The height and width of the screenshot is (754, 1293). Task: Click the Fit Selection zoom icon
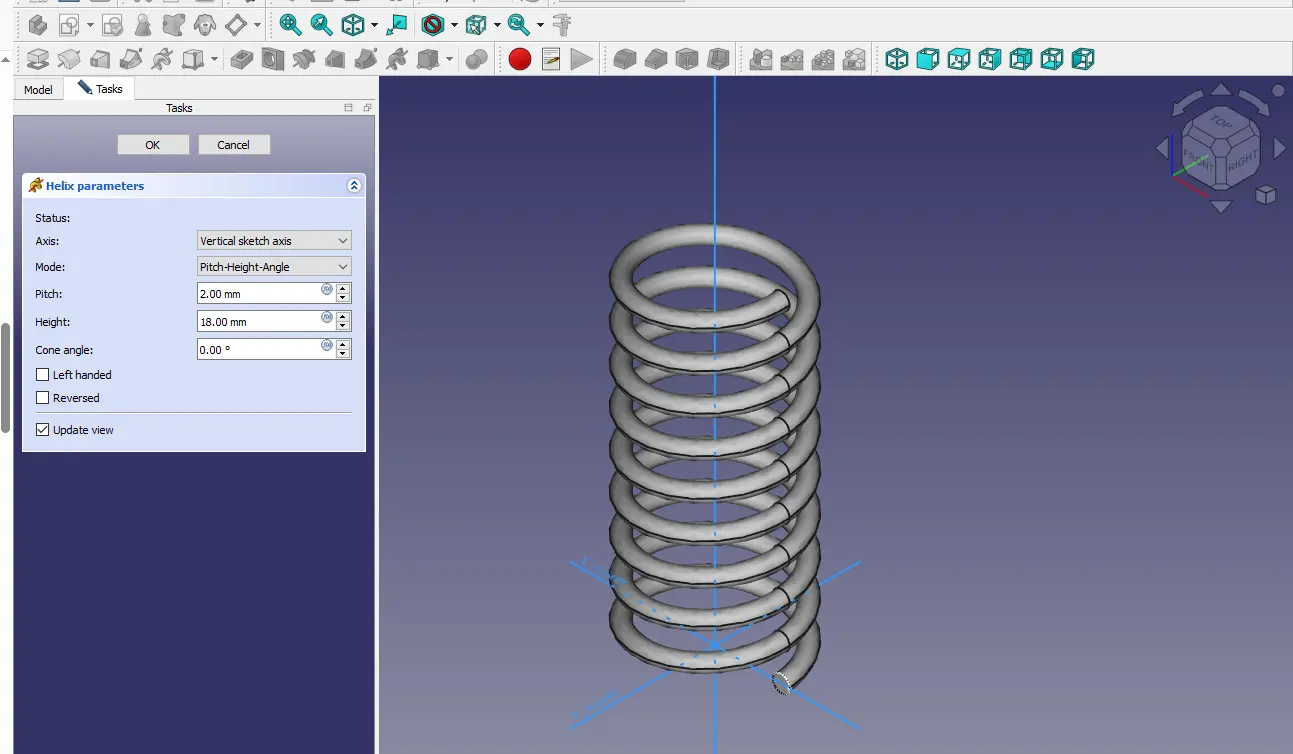coord(321,25)
